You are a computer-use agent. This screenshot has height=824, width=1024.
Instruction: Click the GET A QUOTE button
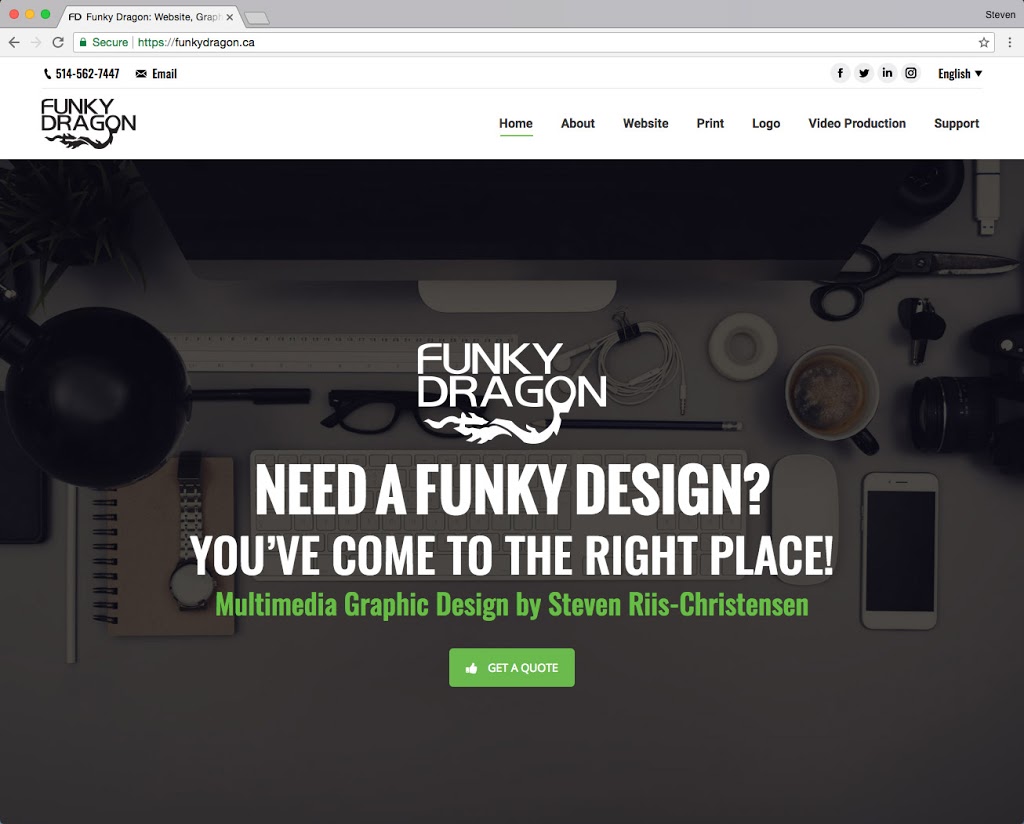pos(512,667)
